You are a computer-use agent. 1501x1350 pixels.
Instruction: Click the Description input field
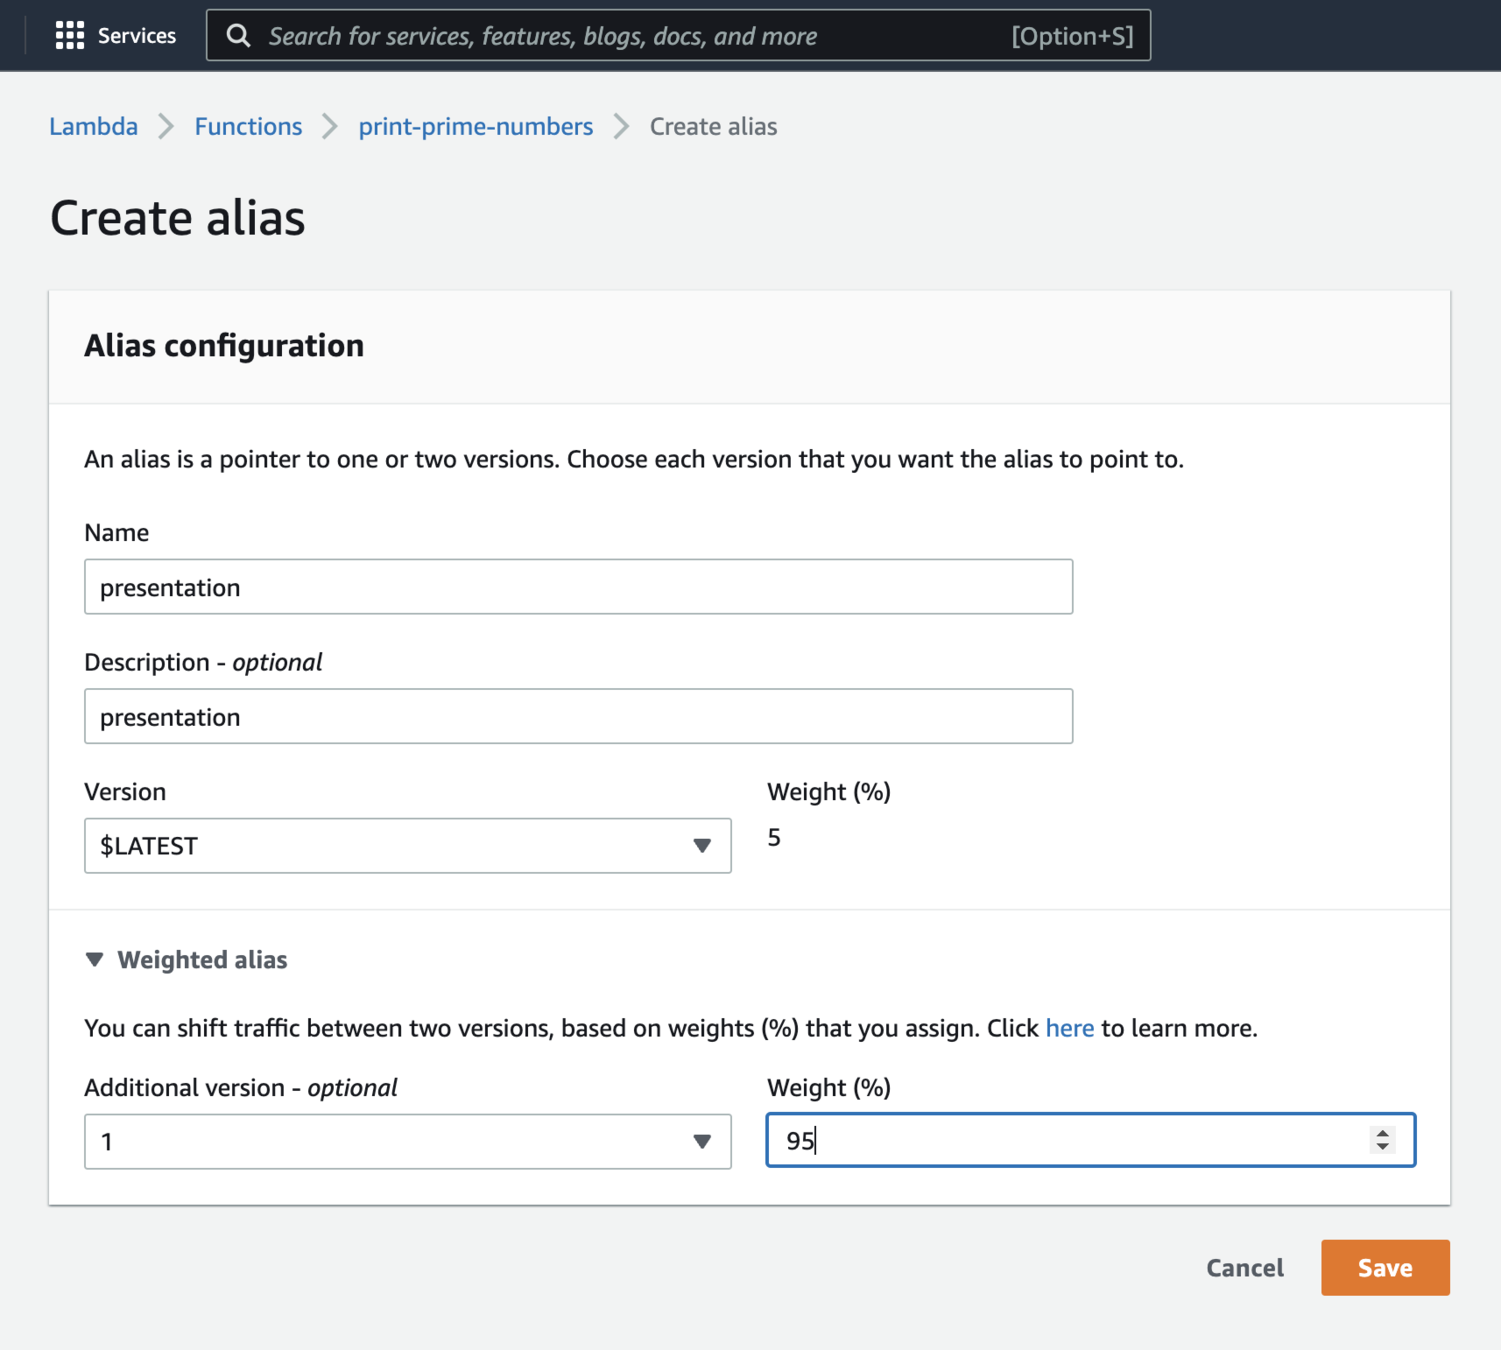coord(578,716)
